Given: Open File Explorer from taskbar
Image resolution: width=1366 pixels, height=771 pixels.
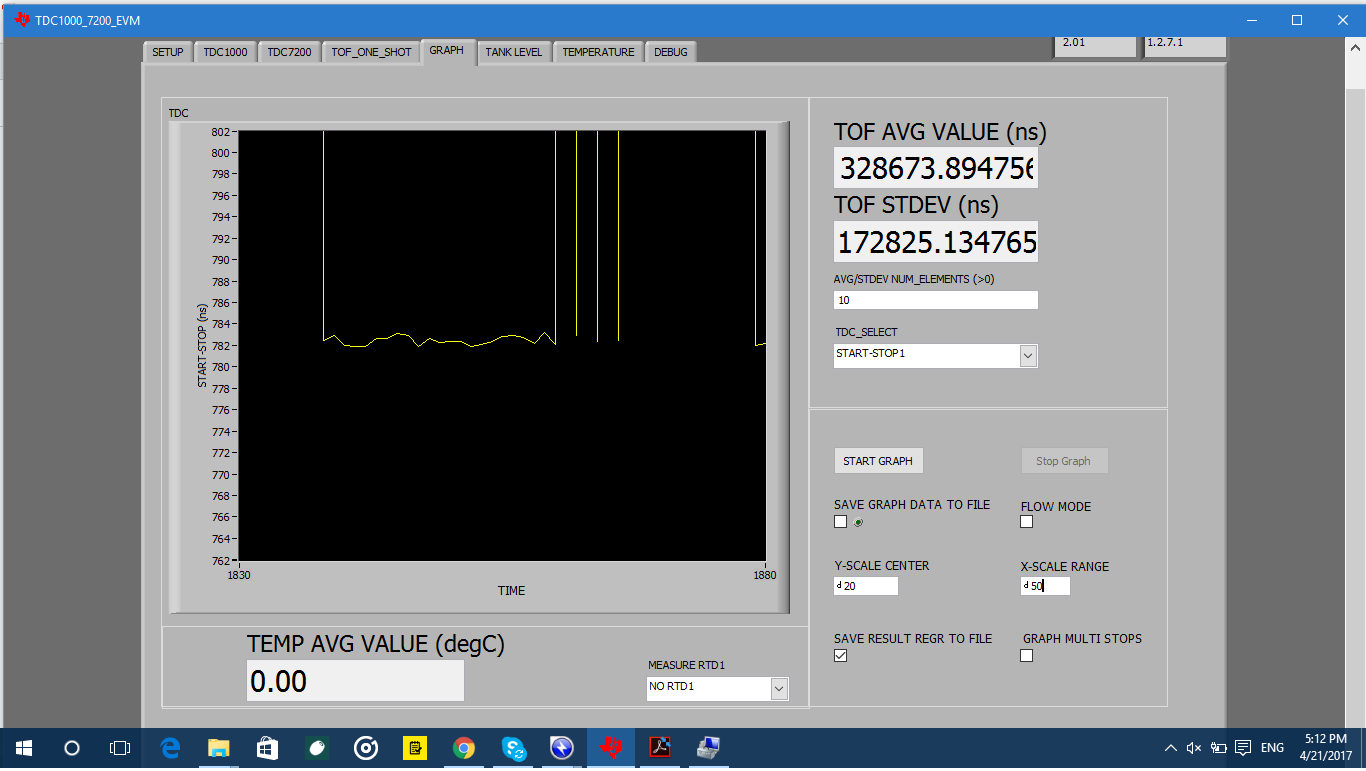Looking at the screenshot, I should click(218, 747).
